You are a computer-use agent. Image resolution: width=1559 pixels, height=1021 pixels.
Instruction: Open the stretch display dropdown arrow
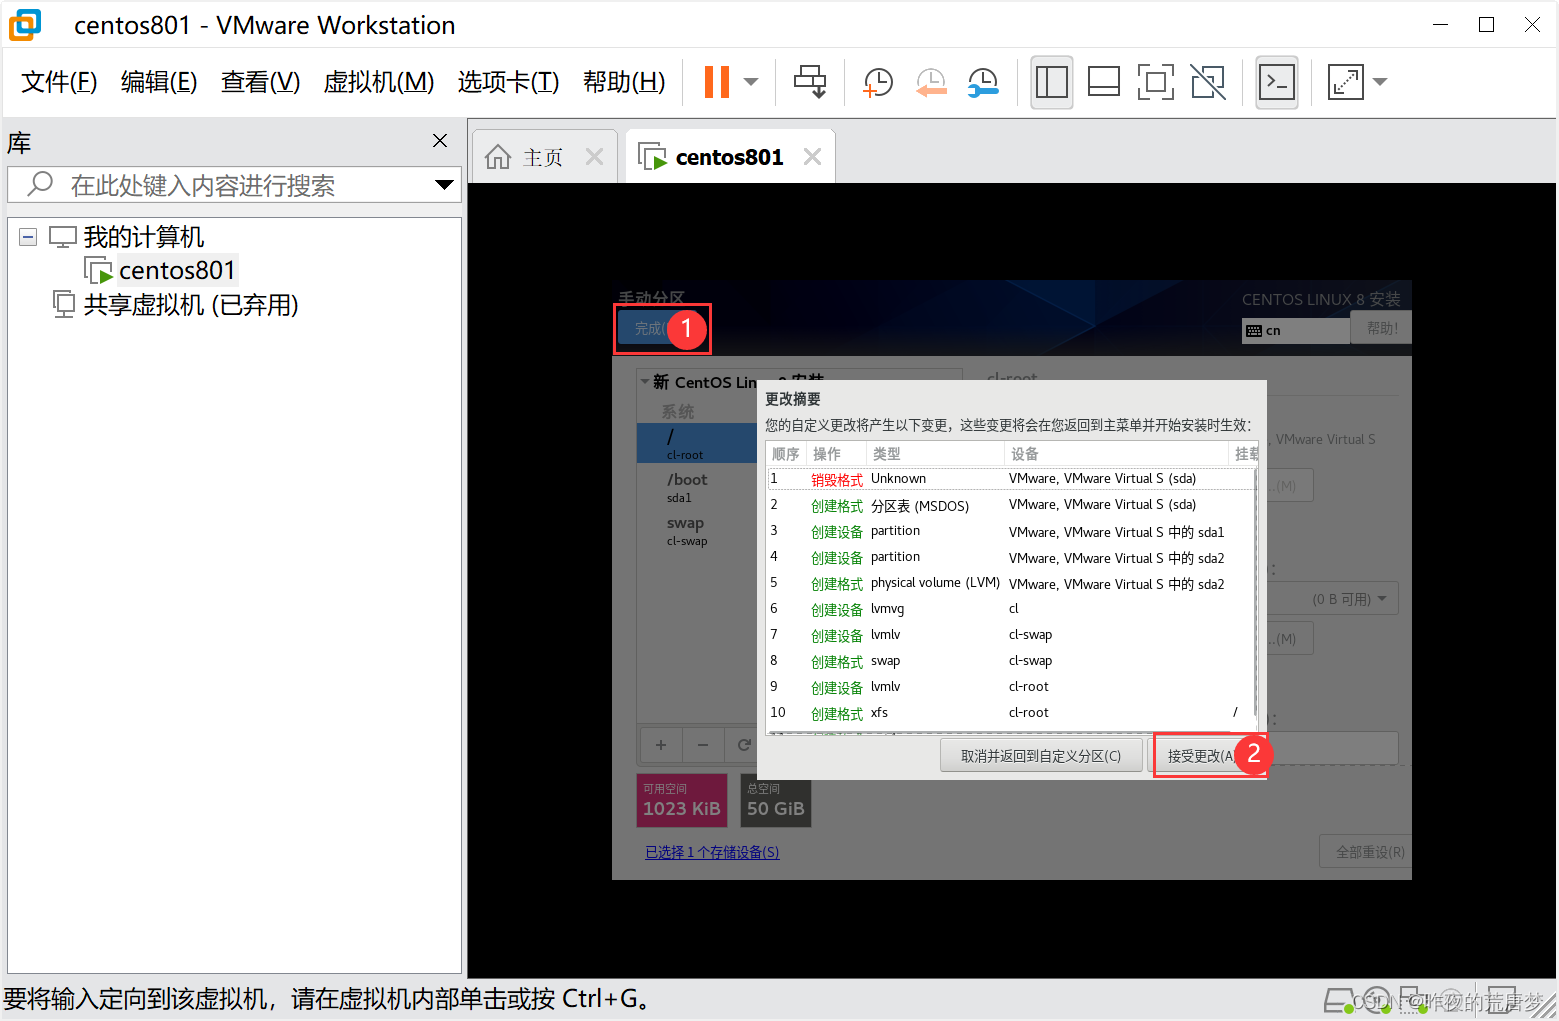coord(1381,82)
